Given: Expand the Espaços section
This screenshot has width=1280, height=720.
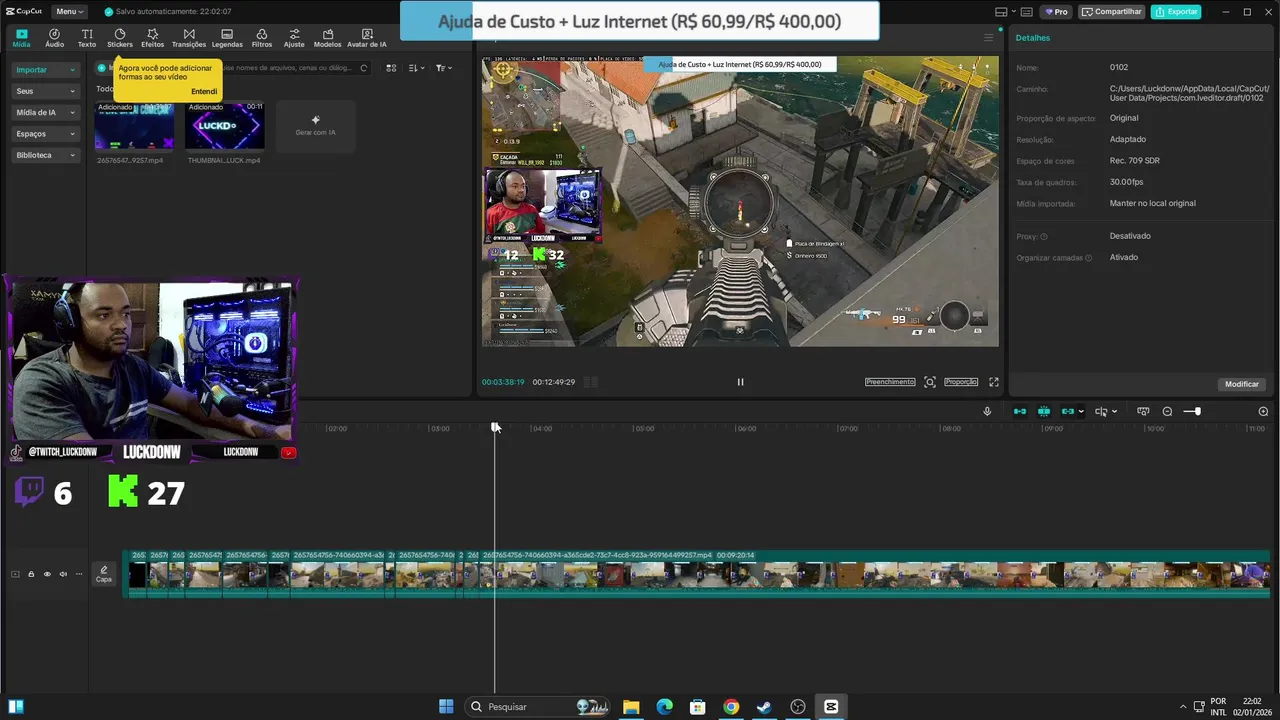Looking at the screenshot, I should coord(45,133).
